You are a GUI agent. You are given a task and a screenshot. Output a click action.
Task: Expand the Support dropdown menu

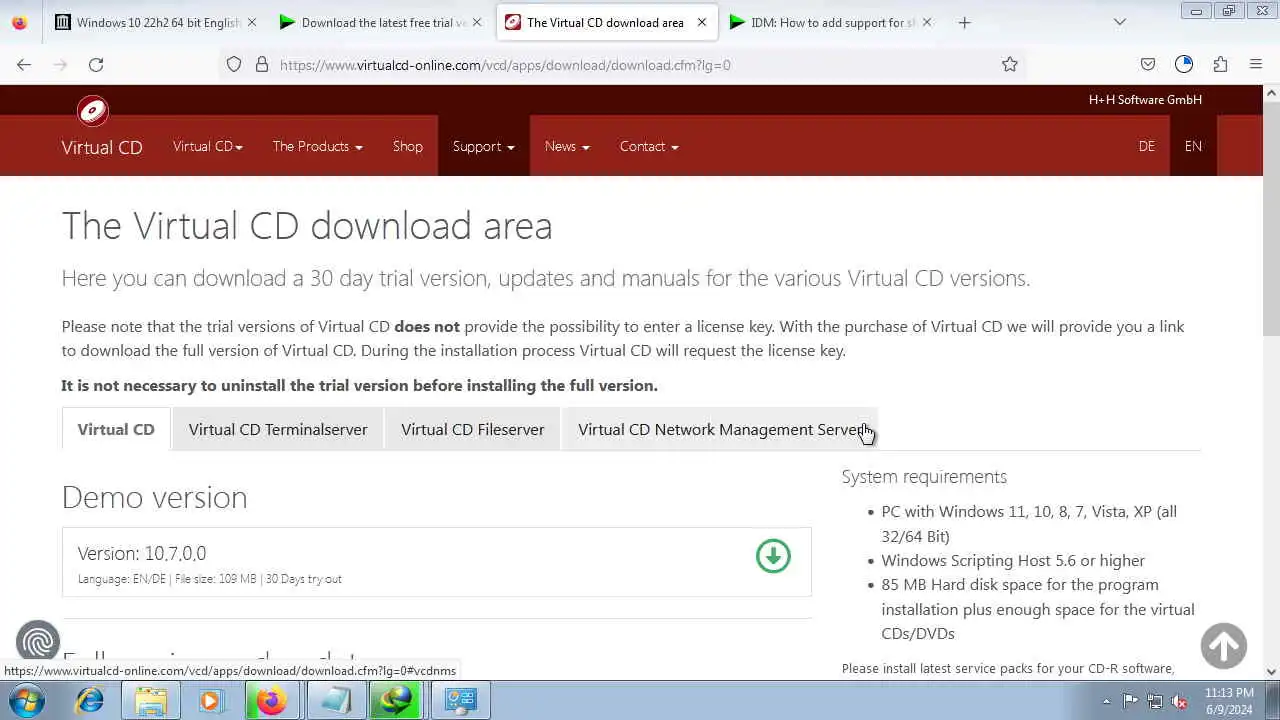point(483,146)
